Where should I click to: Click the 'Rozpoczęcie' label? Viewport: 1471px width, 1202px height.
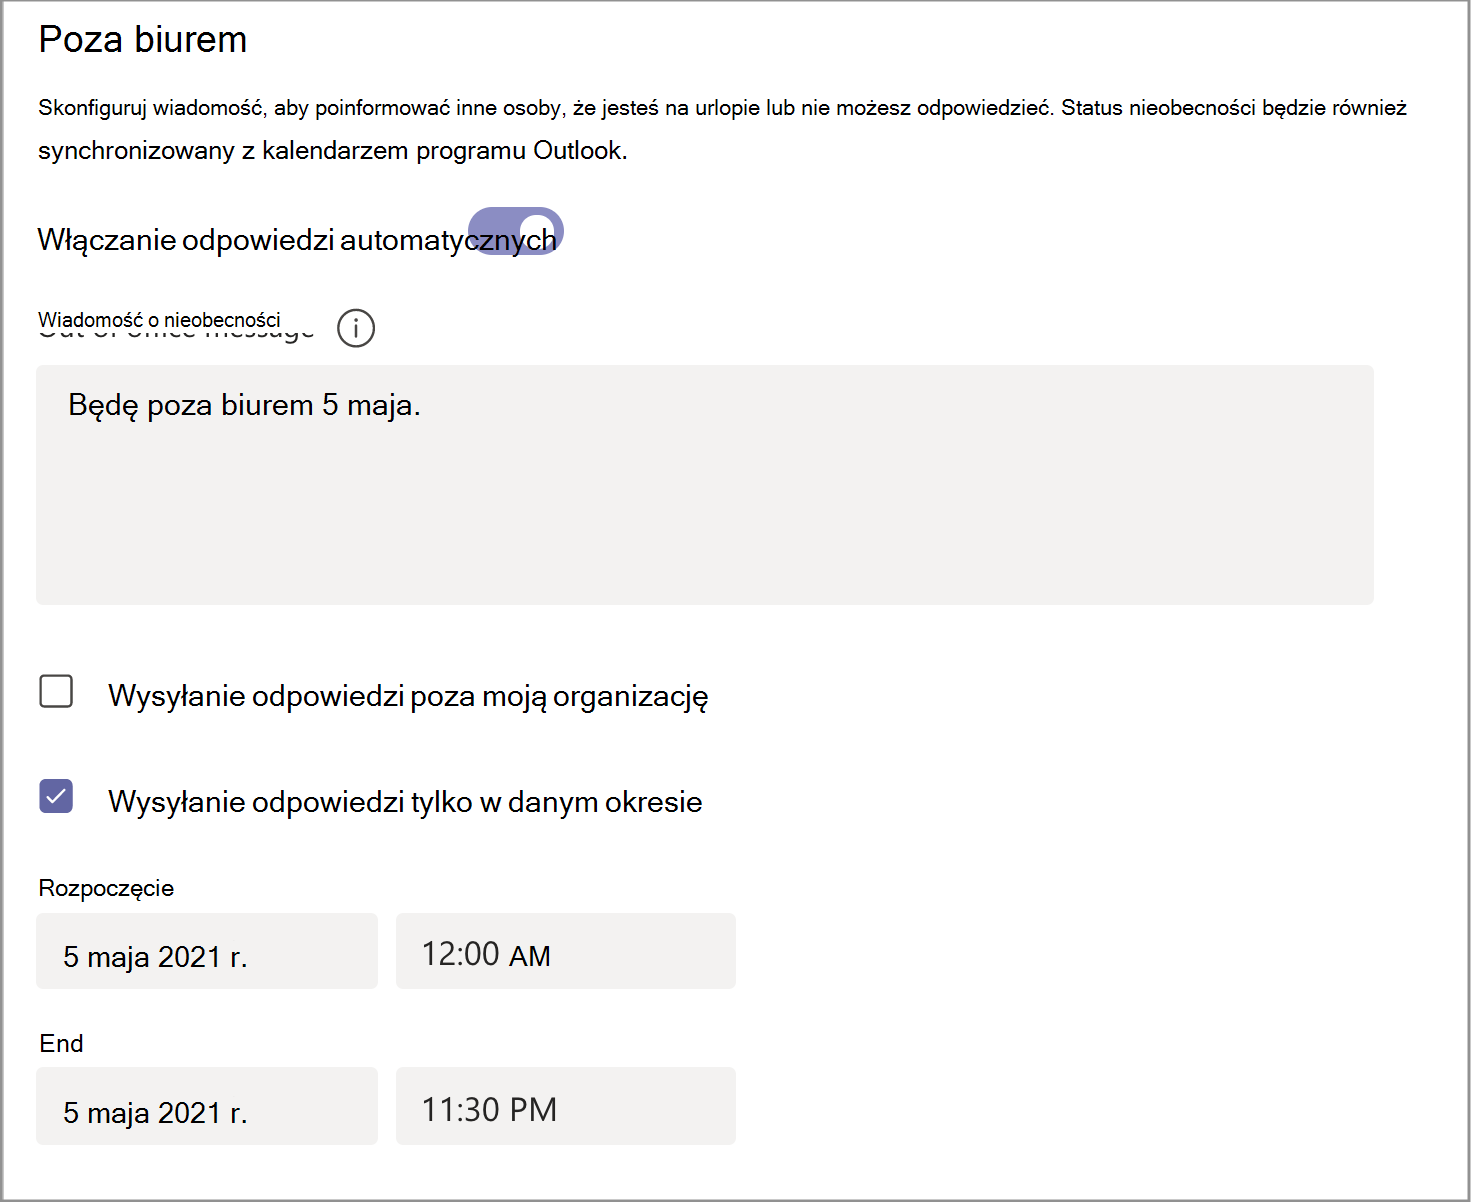(106, 888)
